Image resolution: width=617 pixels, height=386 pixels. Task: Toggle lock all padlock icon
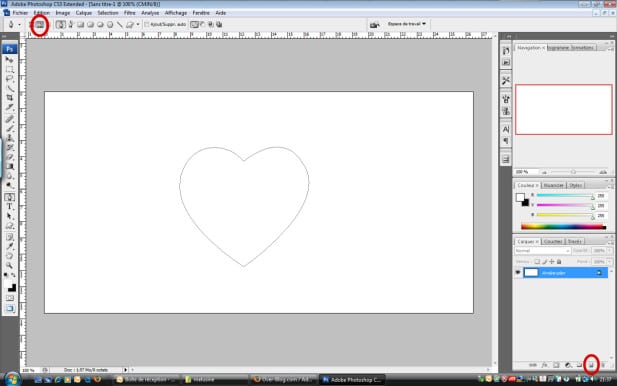[559, 262]
